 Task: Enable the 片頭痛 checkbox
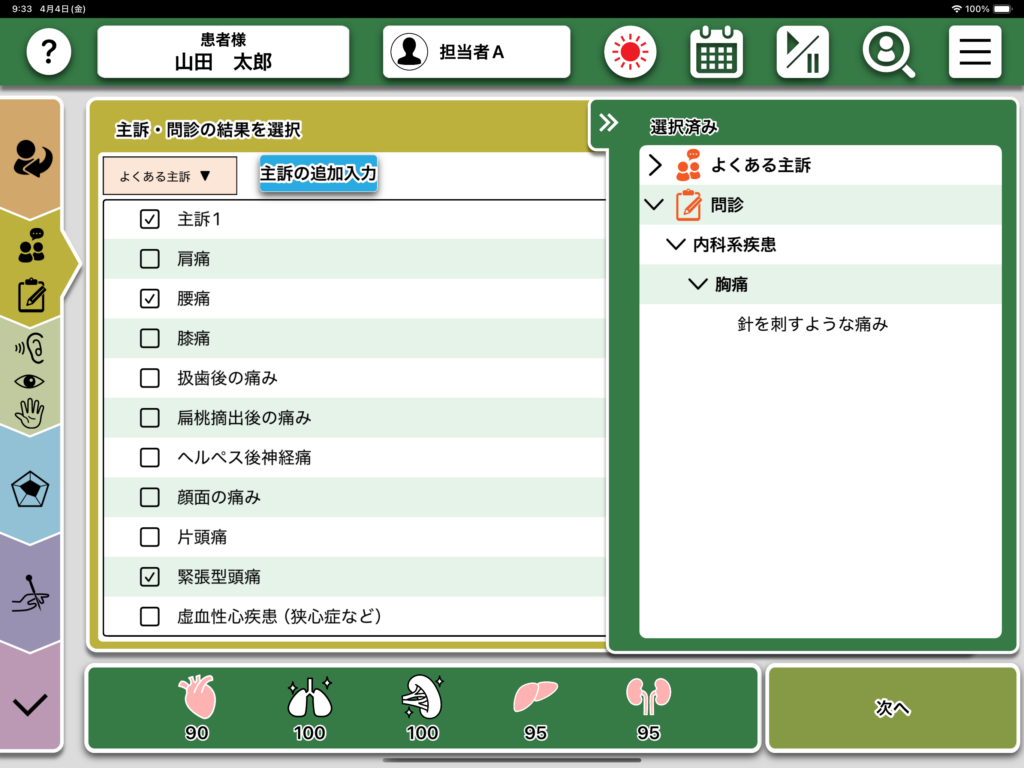coord(150,537)
